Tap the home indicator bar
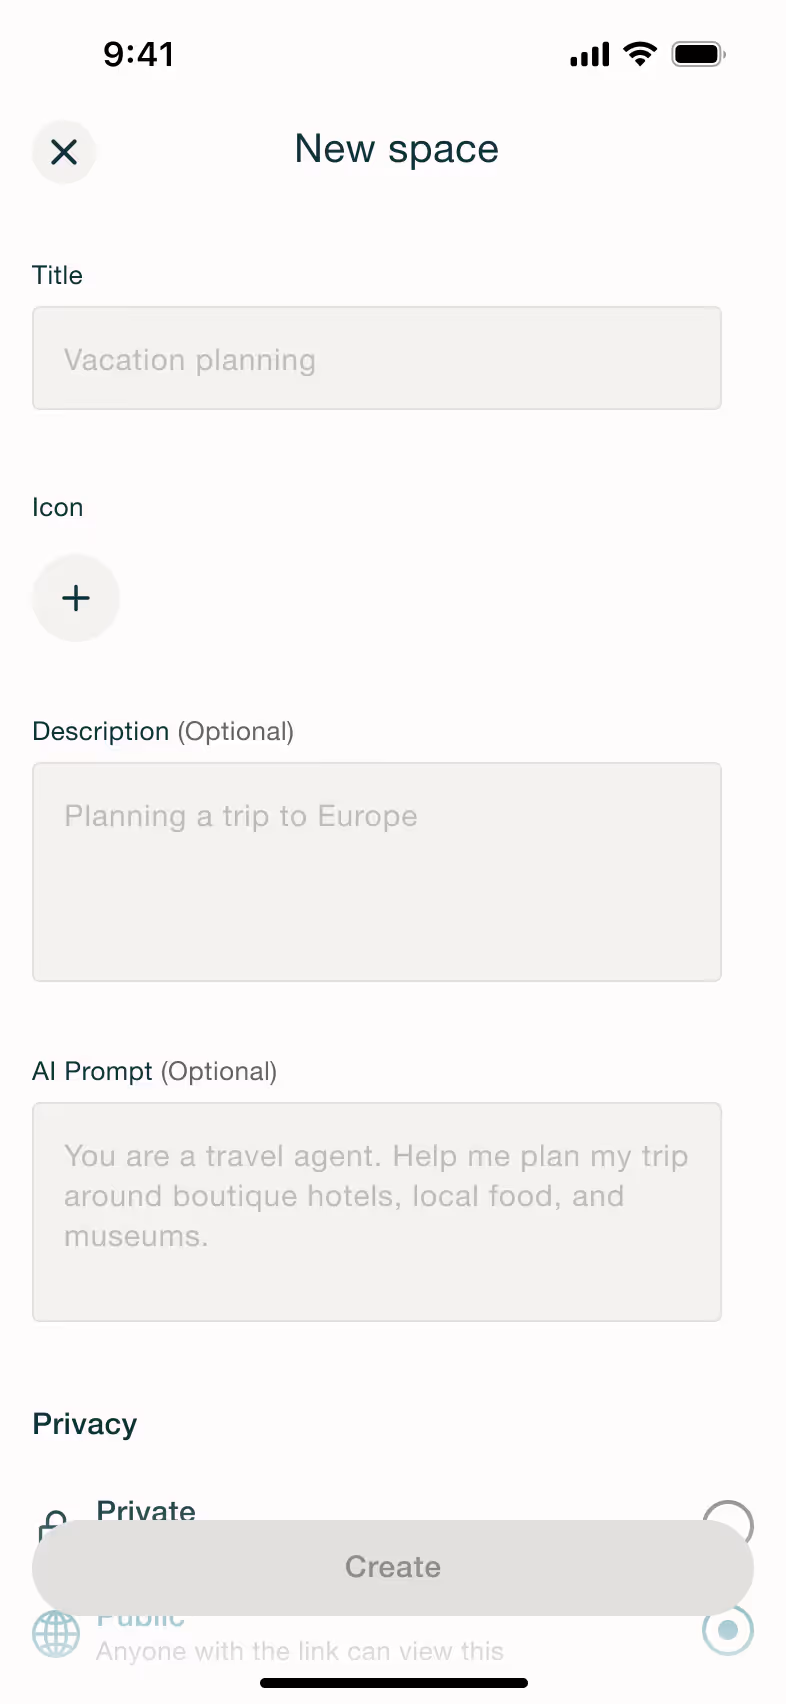 coord(394,1683)
